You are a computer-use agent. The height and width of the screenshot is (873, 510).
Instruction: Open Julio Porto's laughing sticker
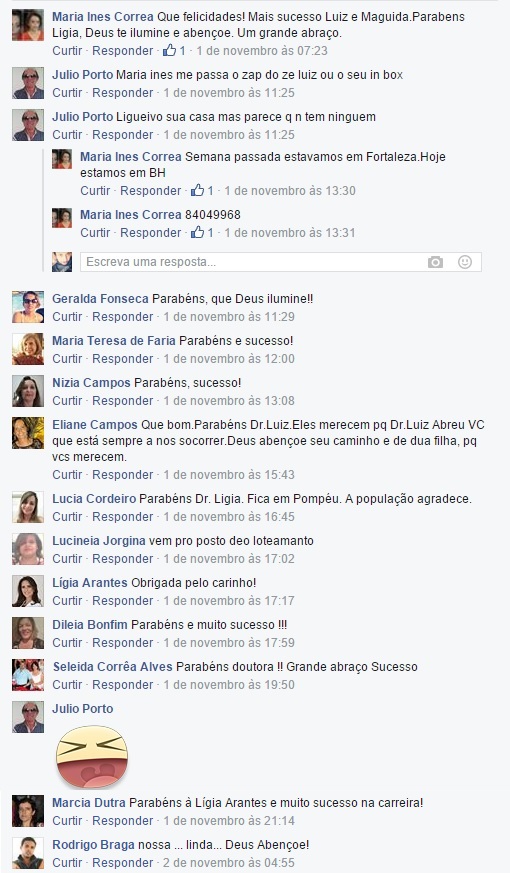click(x=92, y=756)
